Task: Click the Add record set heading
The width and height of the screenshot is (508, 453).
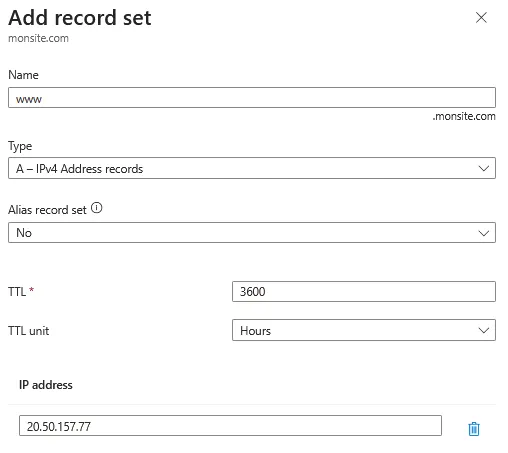Action: (x=80, y=18)
